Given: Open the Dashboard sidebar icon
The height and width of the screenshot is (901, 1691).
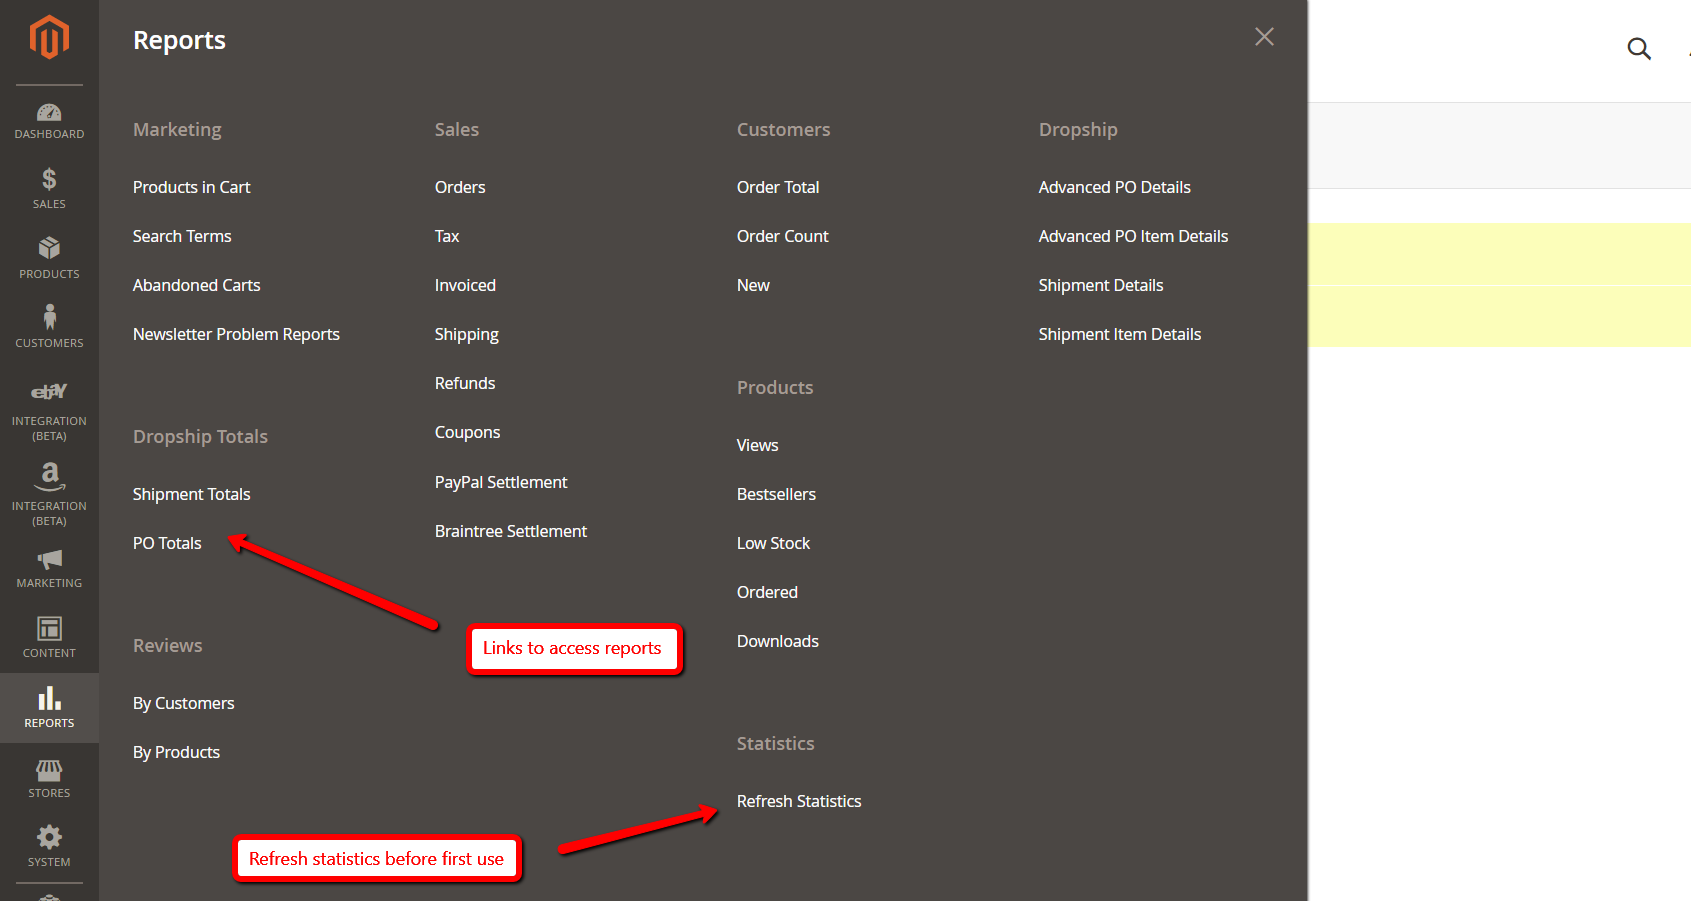Looking at the screenshot, I should pos(49,121).
